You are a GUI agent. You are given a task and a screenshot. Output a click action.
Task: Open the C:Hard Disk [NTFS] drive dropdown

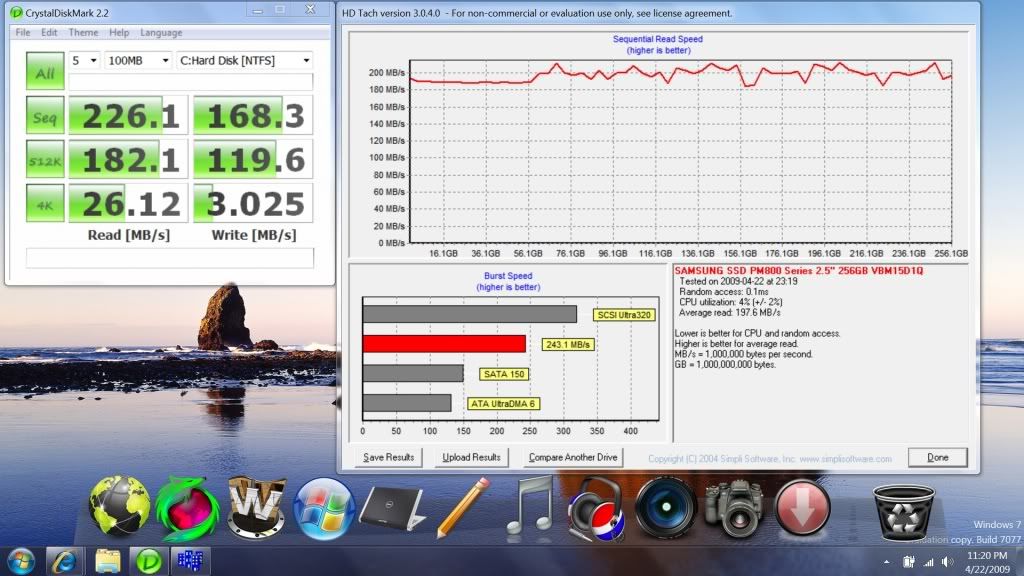244,60
